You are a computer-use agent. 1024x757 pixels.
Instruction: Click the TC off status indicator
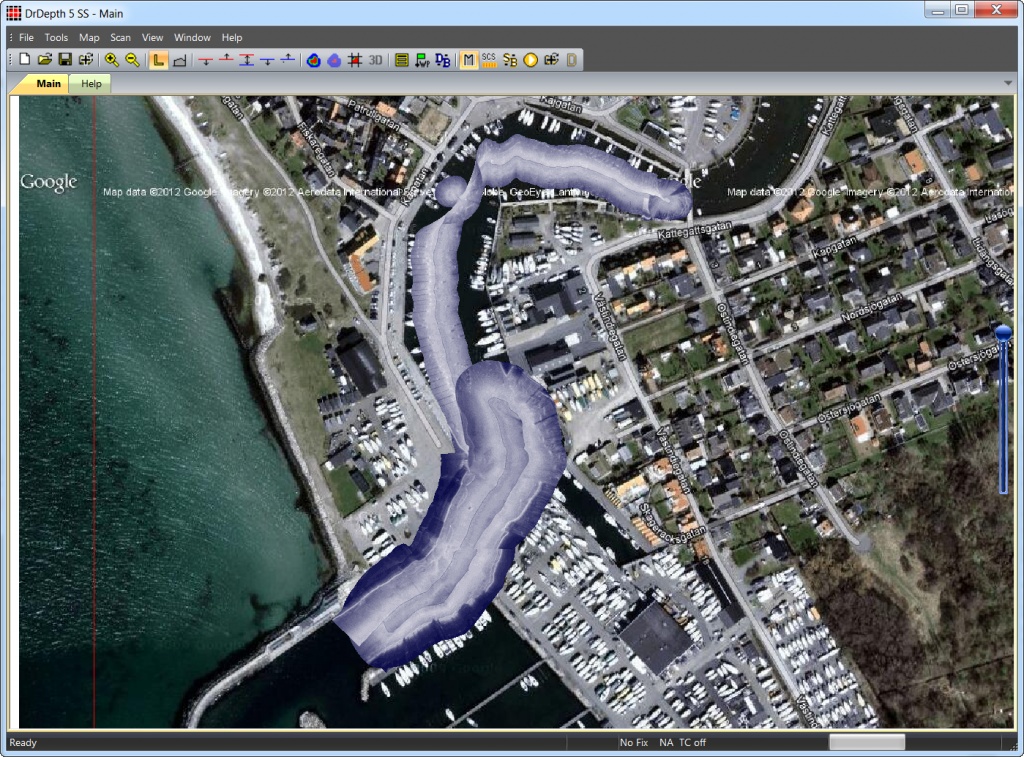click(x=692, y=742)
